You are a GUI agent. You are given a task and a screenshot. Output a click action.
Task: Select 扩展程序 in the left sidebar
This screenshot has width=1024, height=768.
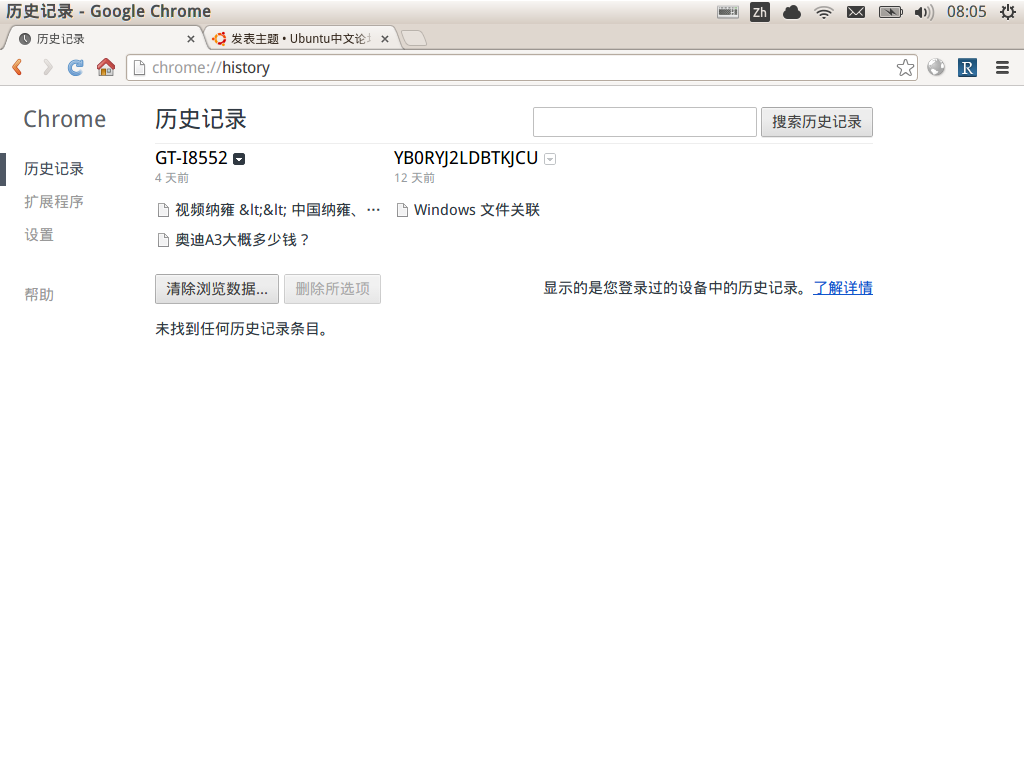(54, 202)
